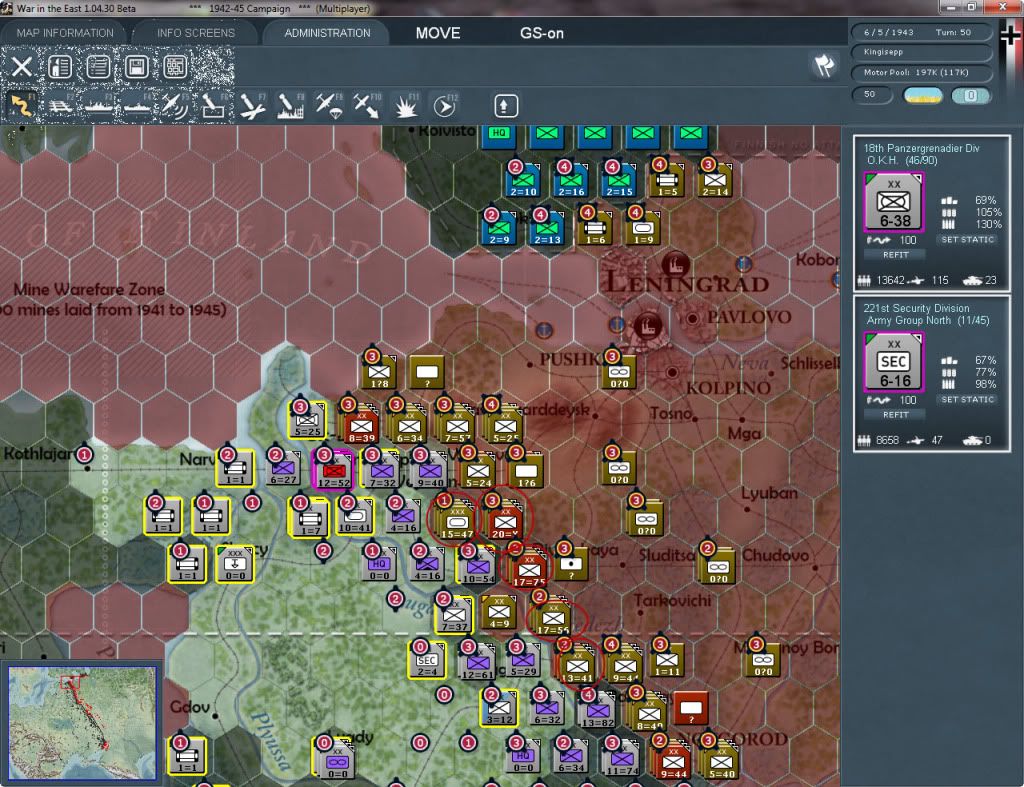Image resolution: width=1024 pixels, height=787 pixels.
Task: Select the red 8=39 unit counter
Action: click(361, 425)
